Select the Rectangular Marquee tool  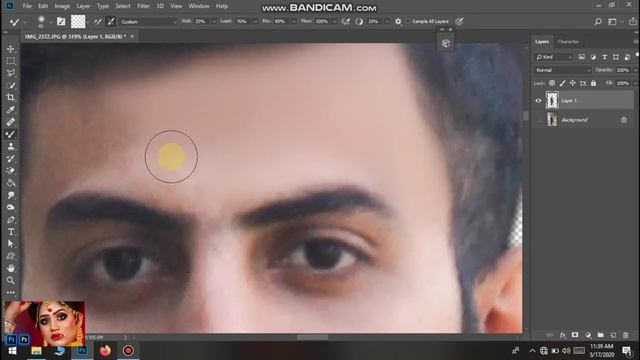coord(11,61)
